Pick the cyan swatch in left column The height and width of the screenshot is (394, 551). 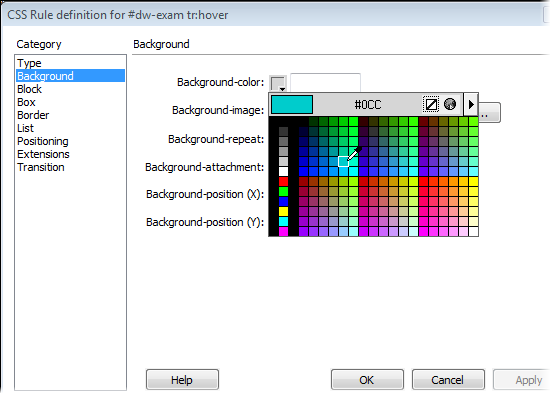click(283, 221)
